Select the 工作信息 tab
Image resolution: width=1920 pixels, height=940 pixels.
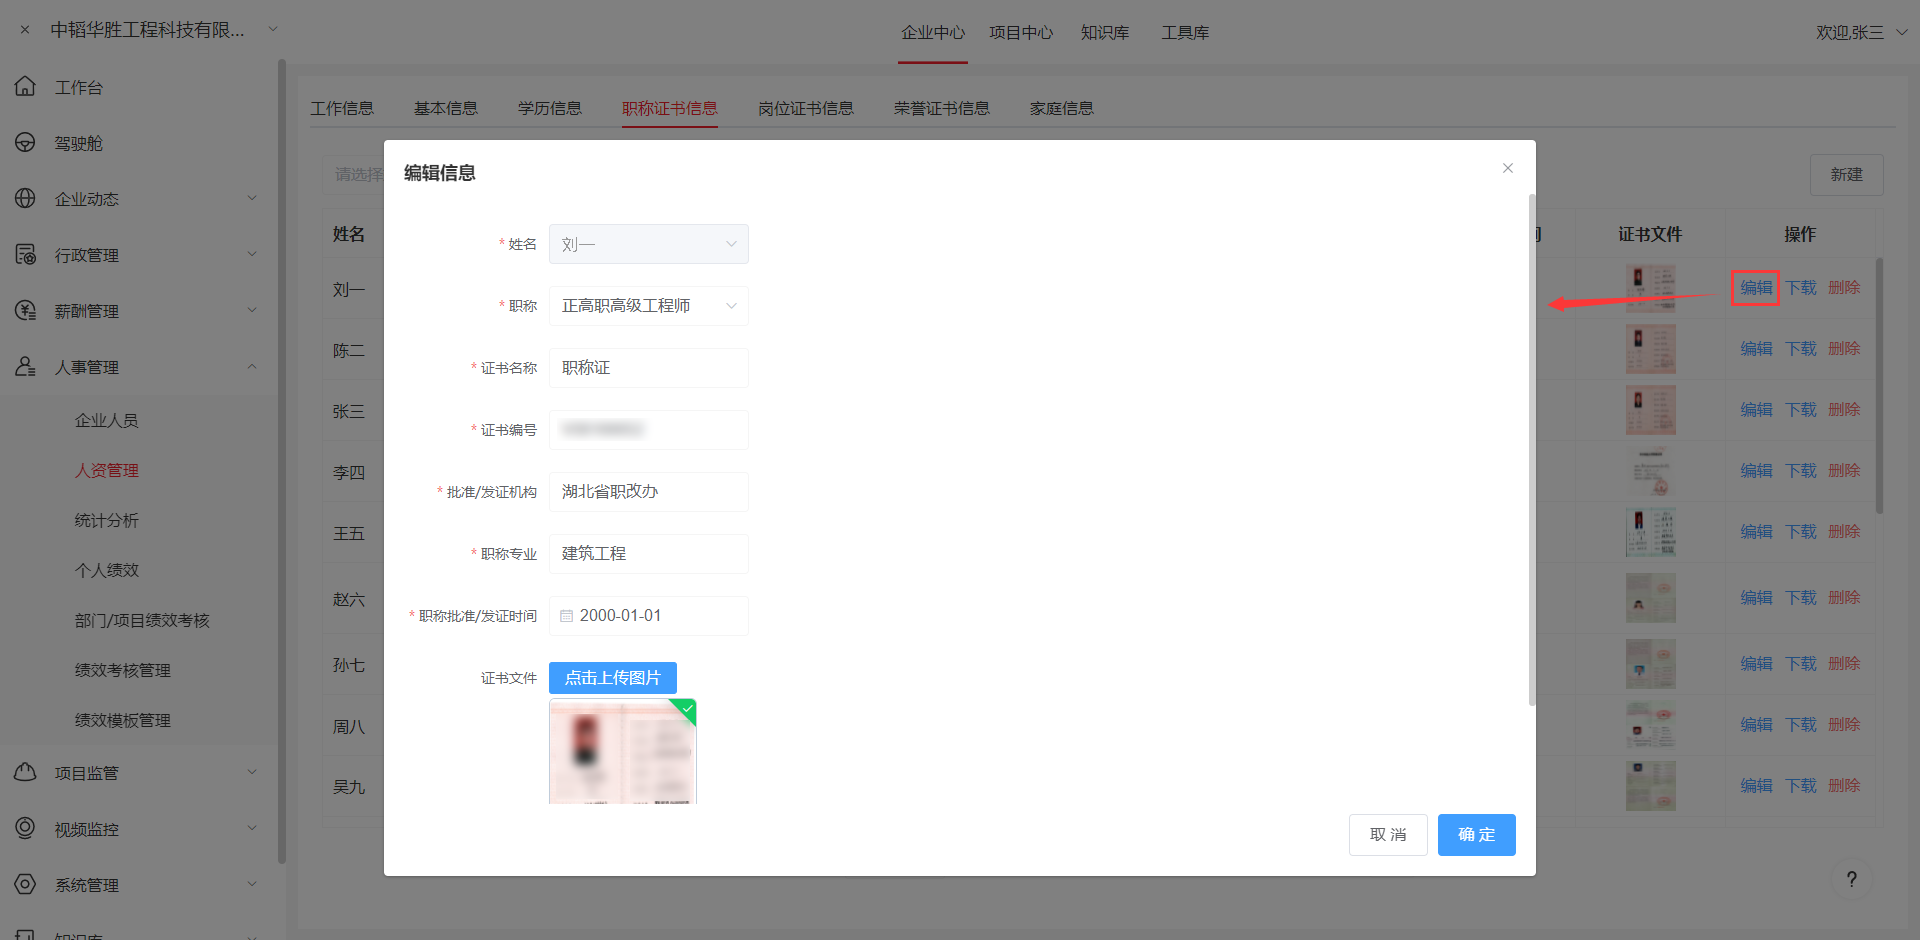coord(342,108)
